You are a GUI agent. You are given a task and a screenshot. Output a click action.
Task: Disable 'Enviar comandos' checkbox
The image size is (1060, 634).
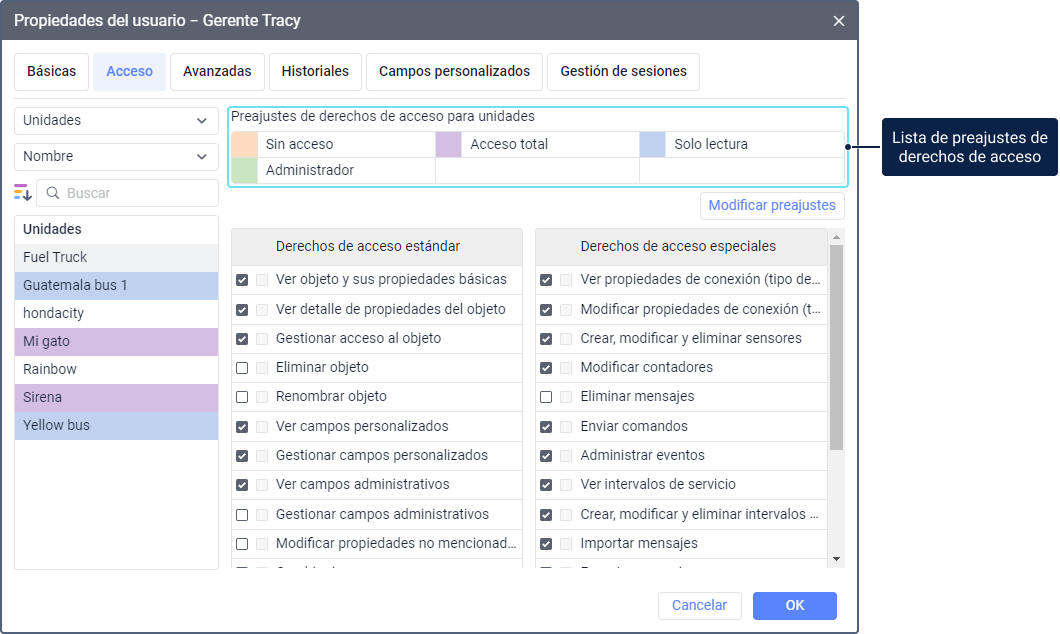546,427
